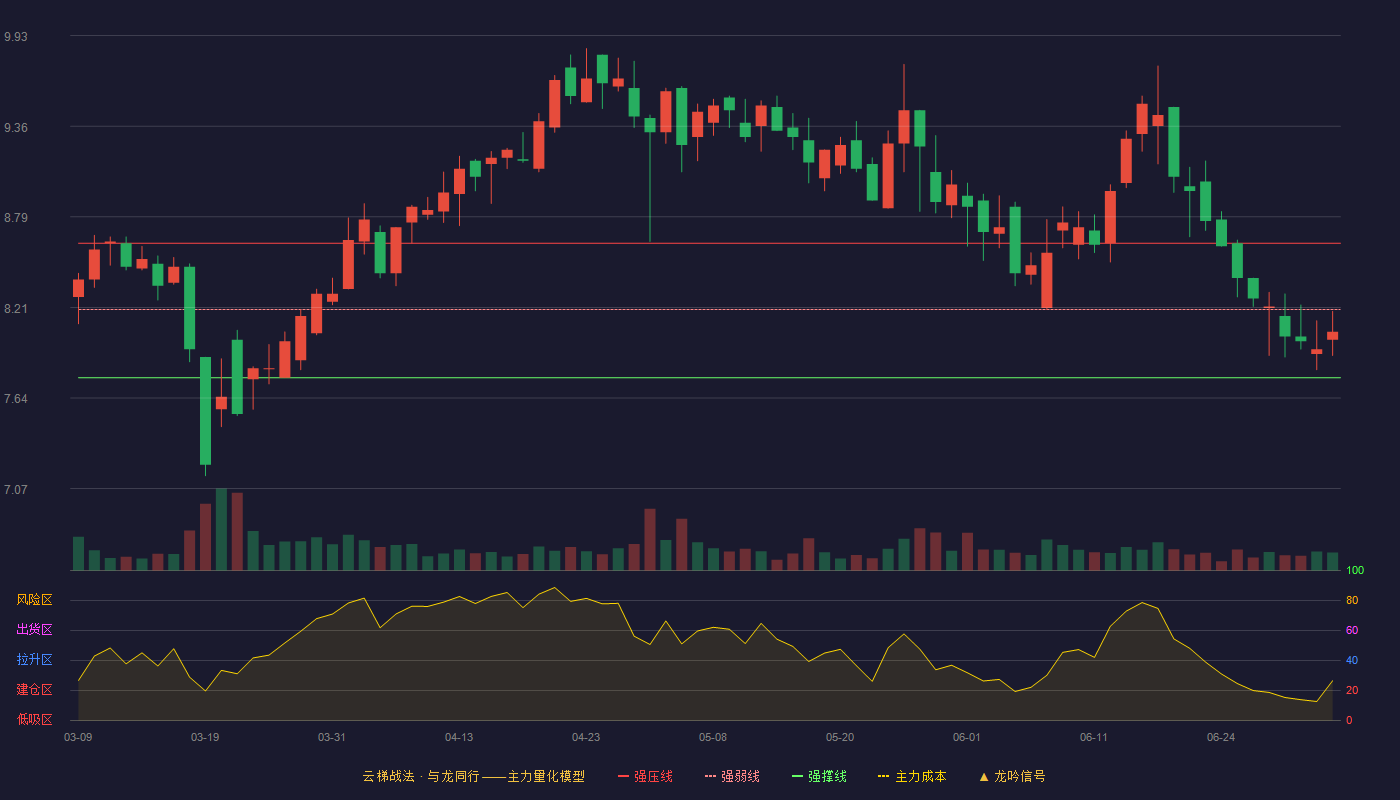Select the green horizontal support line

(x=709, y=378)
